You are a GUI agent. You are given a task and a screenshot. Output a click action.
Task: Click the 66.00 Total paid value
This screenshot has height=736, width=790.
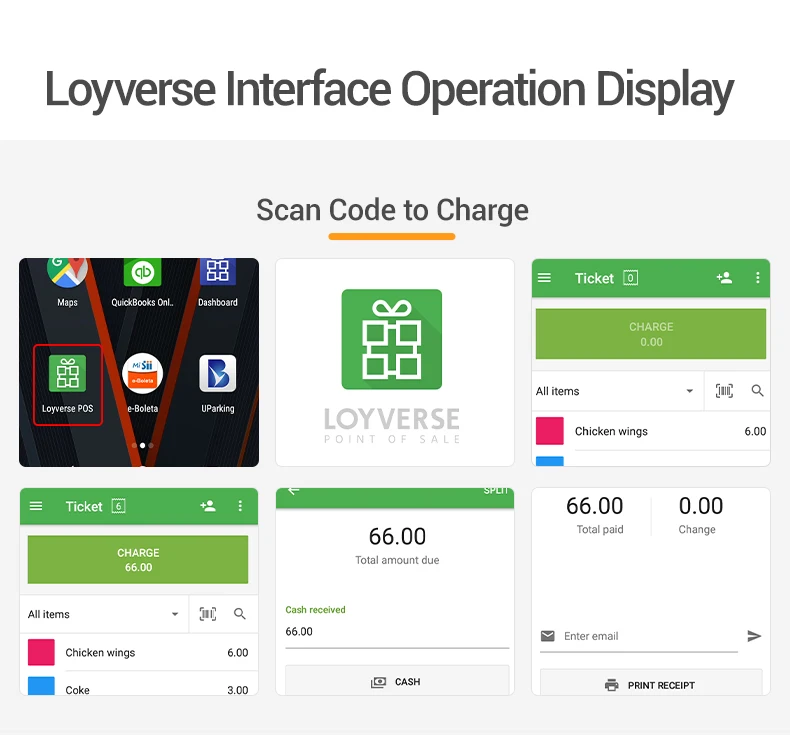(595, 506)
